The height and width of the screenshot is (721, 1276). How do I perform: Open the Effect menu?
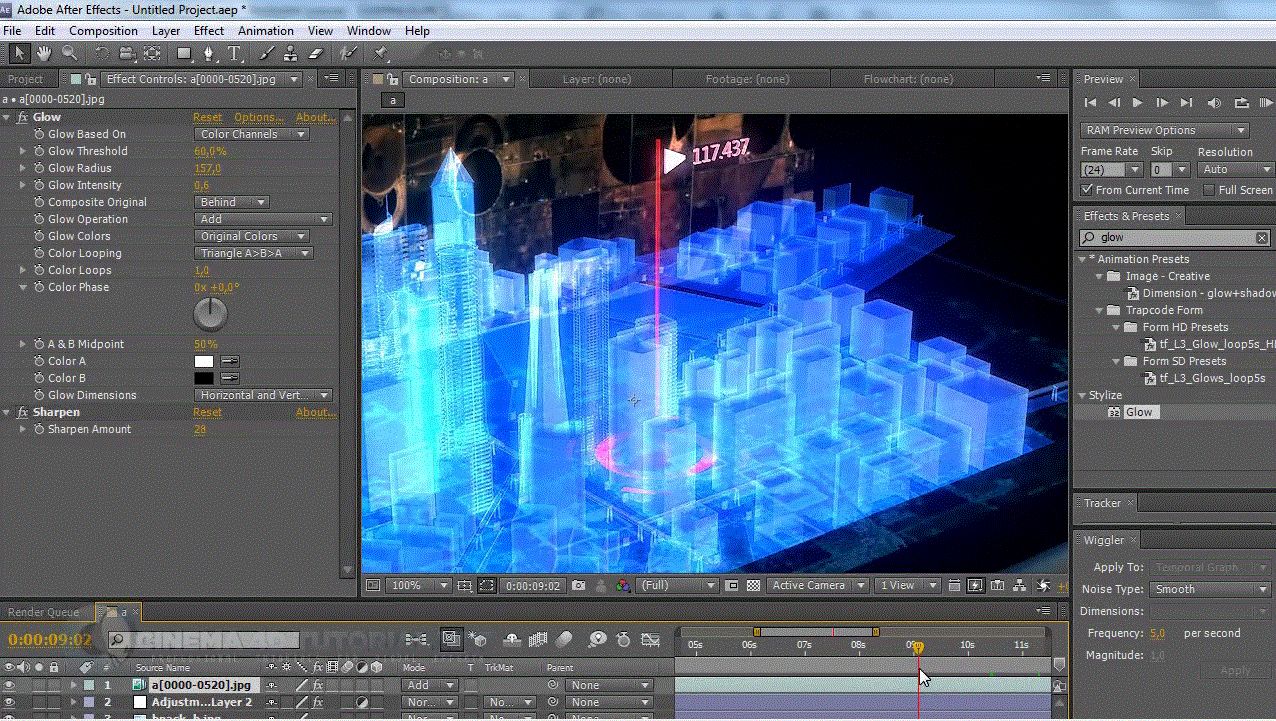point(209,31)
